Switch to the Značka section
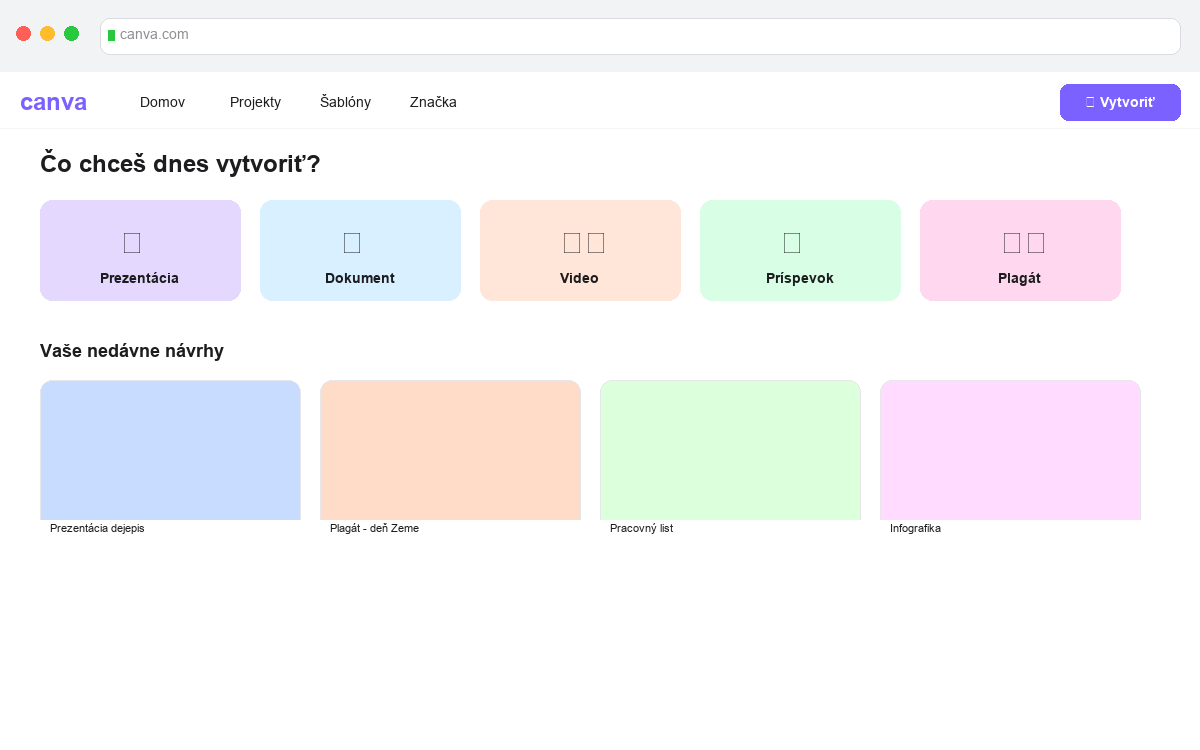Viewport: 1200px width, 750px height. point(433,102)
